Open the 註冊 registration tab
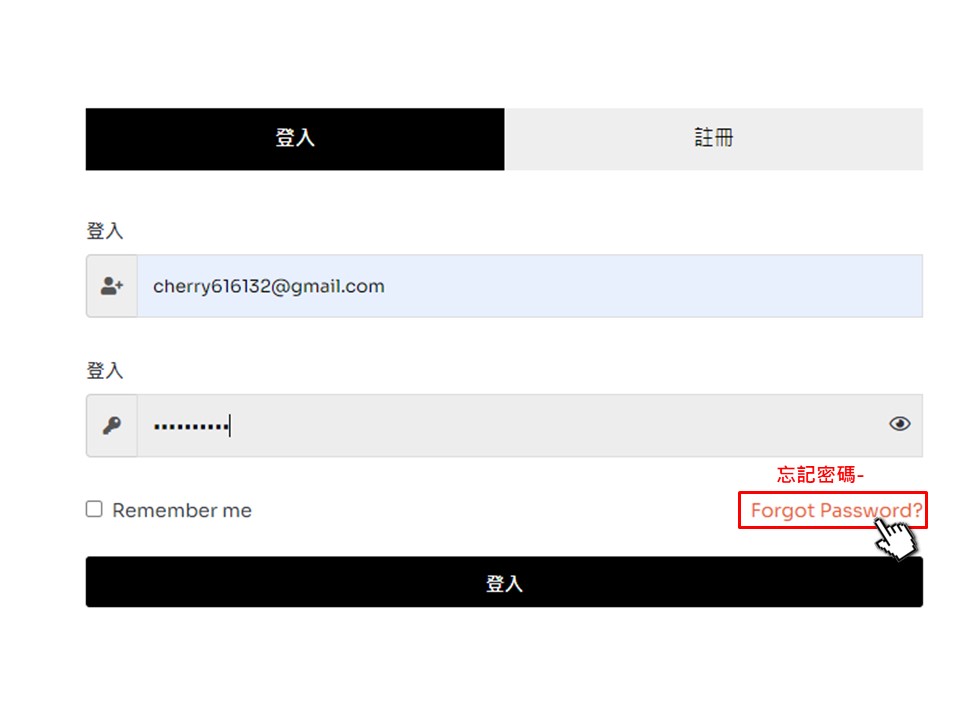Screen dimensions: 960x720 click(x=714, y=139)
